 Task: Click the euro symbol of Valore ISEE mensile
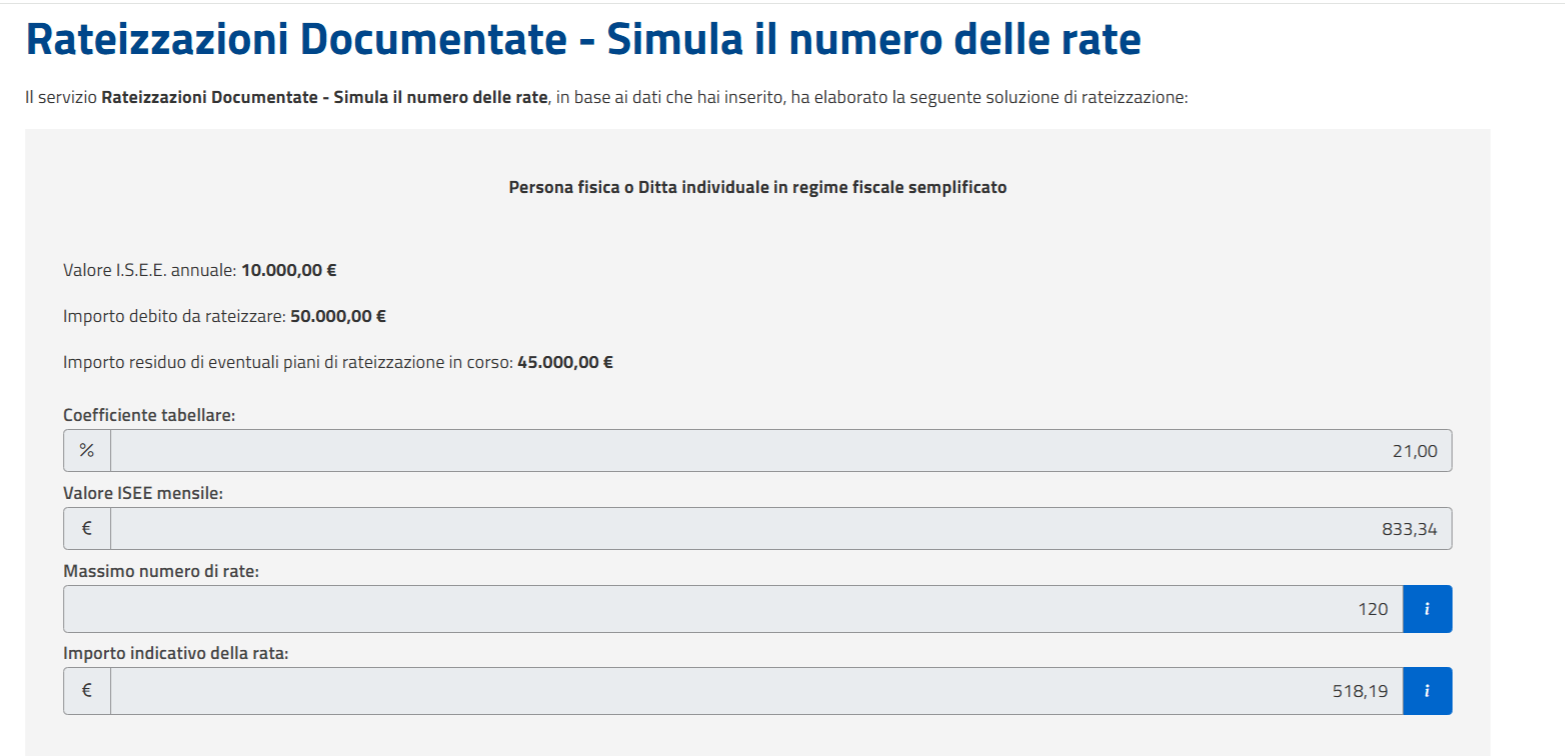pyautogui.click(x=87, y=529)
